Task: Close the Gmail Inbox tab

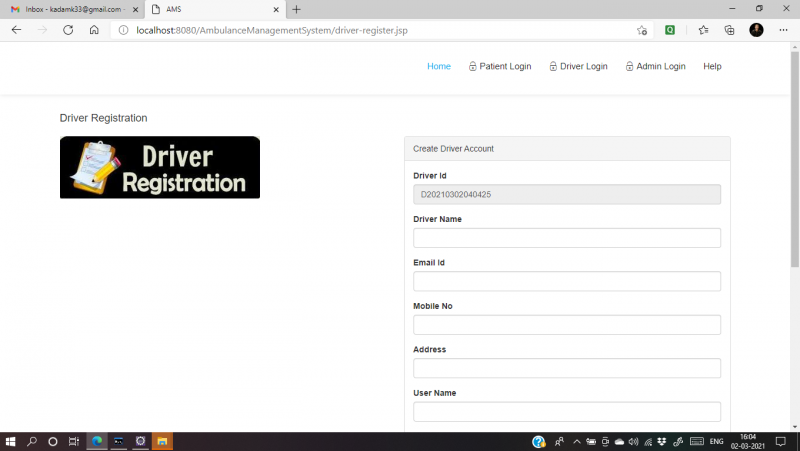Action: coord(135,9)
